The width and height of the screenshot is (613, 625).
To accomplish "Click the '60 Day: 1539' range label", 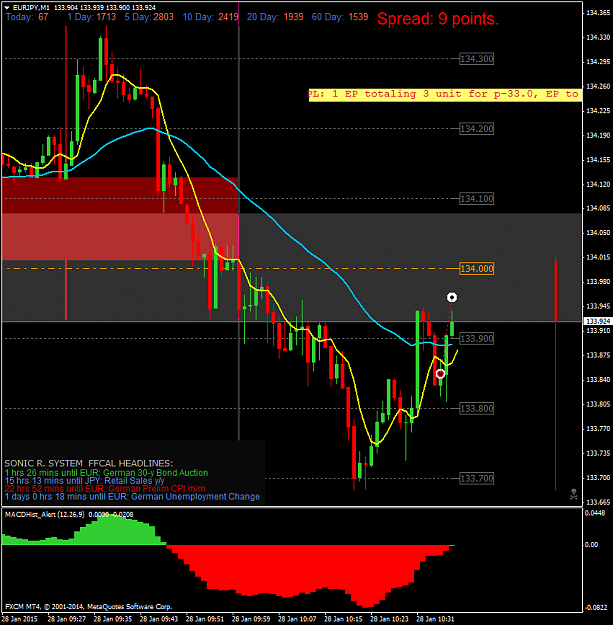I will pyautogui.click(x=340, y=17).
